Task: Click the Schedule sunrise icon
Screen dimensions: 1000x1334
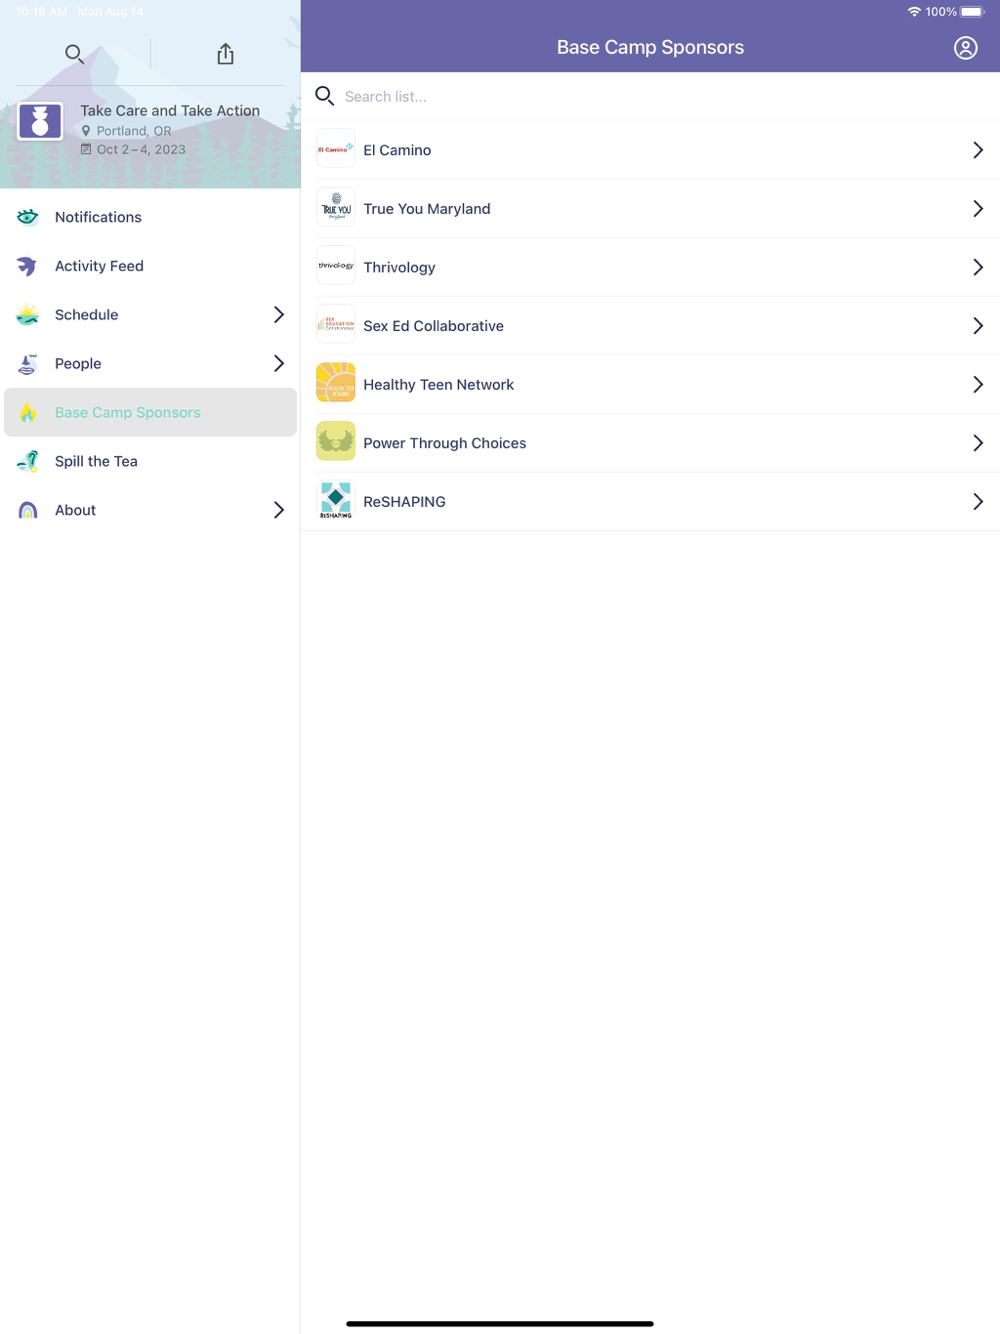Action: [x=28, y=315]
